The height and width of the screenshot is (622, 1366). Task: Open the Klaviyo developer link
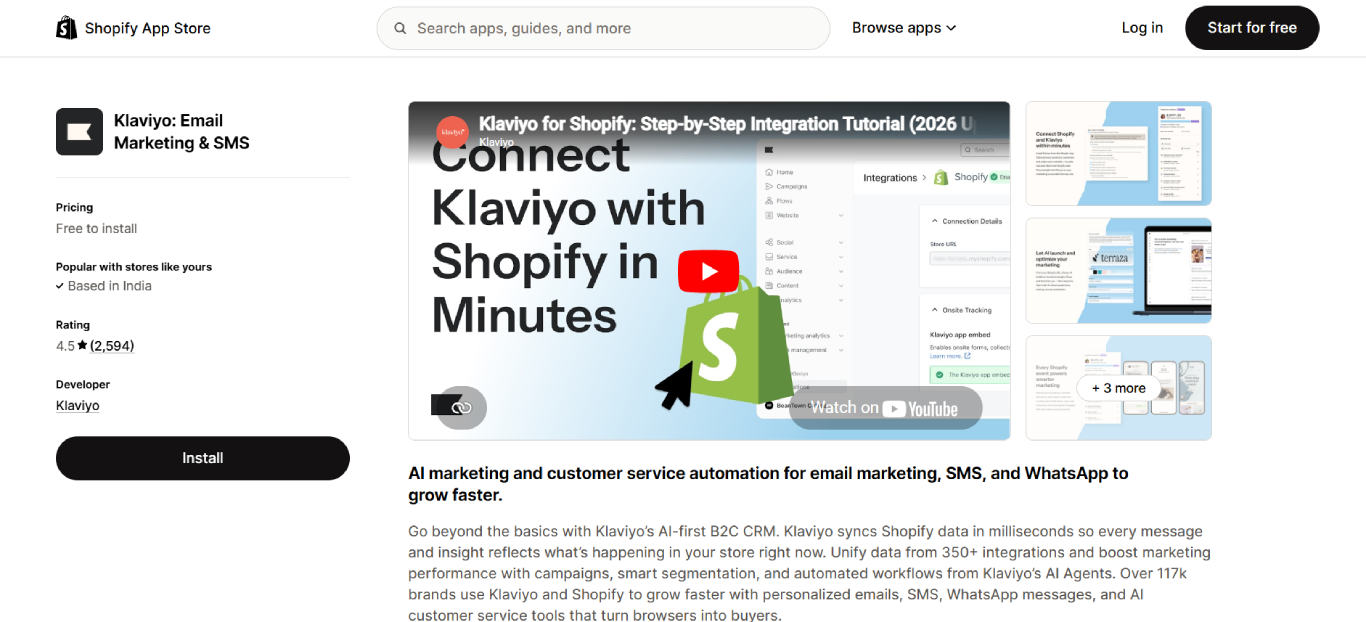(77, 404)
